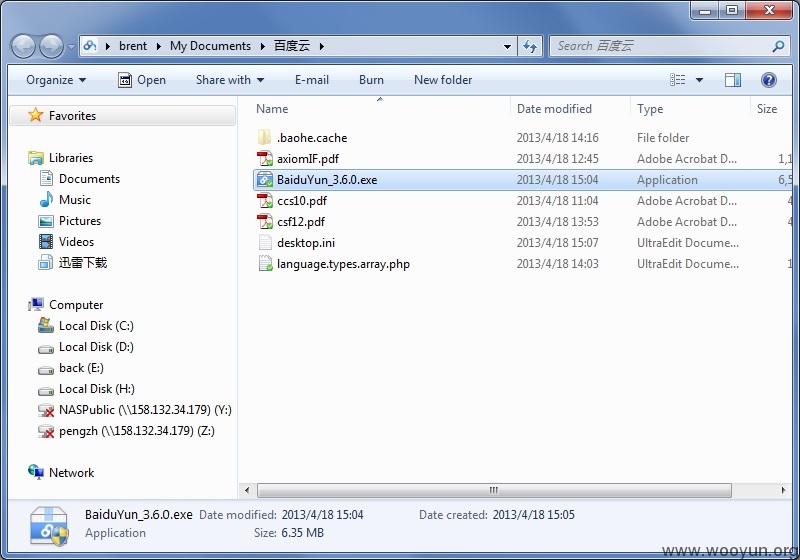Click the ccs10.pdf file name
800x560 pixels.
click(x=302, y=201)
